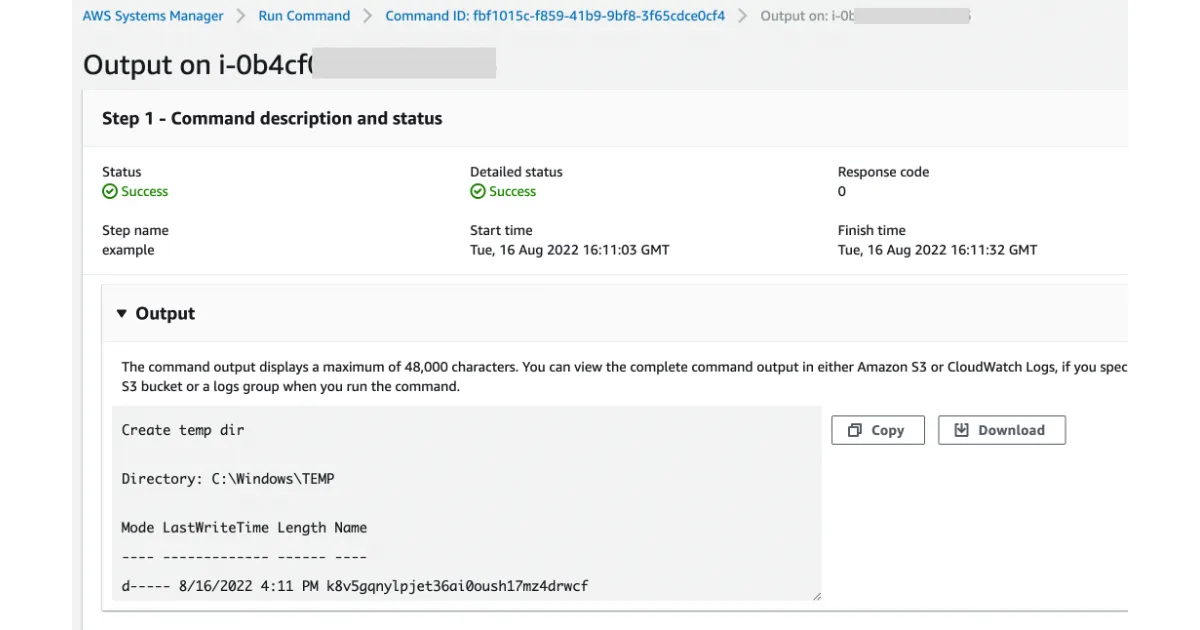Click inside the command output text area
The height and width of the screenshot is (630, 1200).
(x=465, y=500)
